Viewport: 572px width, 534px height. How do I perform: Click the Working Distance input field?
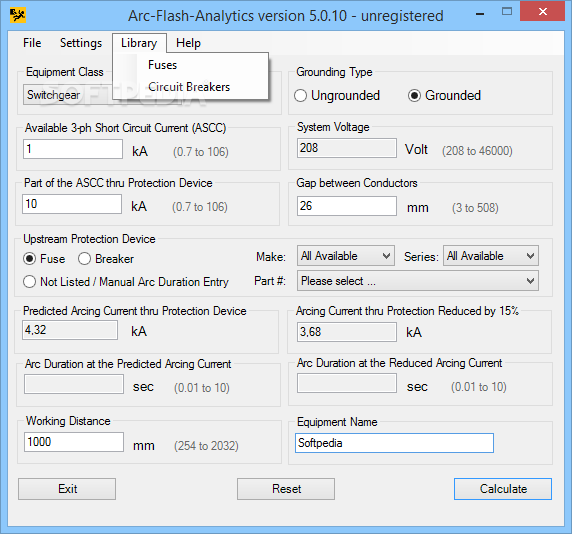point(74,442)
